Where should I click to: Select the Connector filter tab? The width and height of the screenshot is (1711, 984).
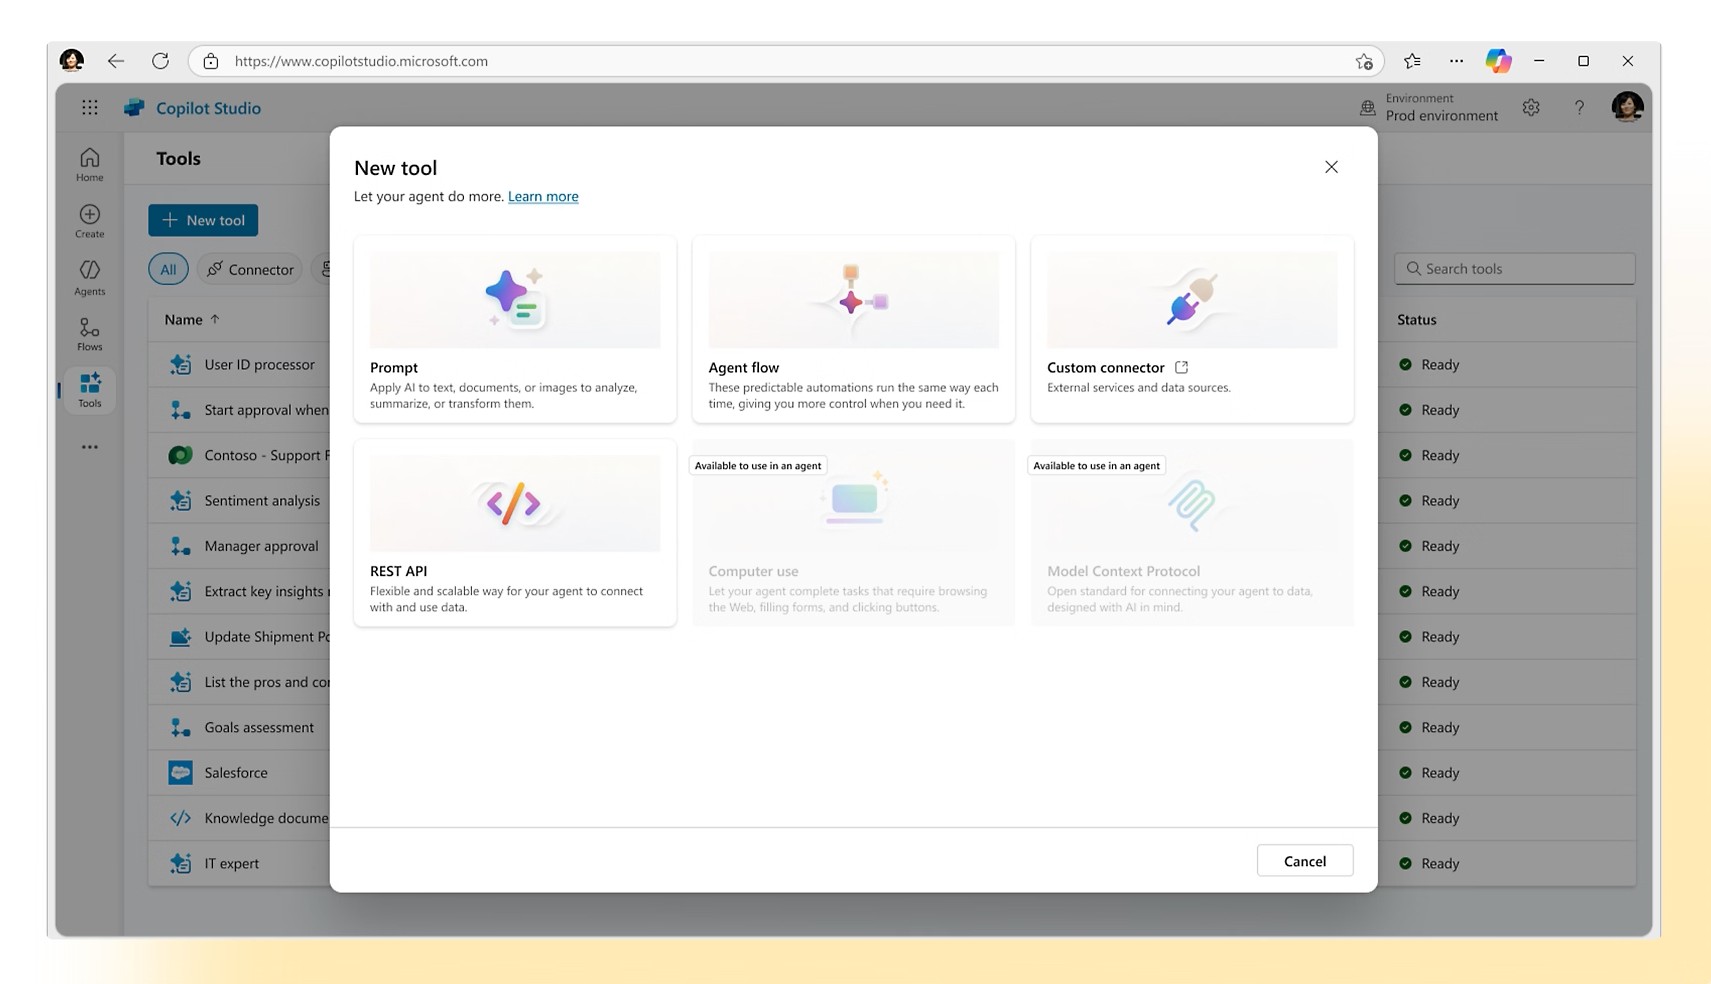pos(250,269)
